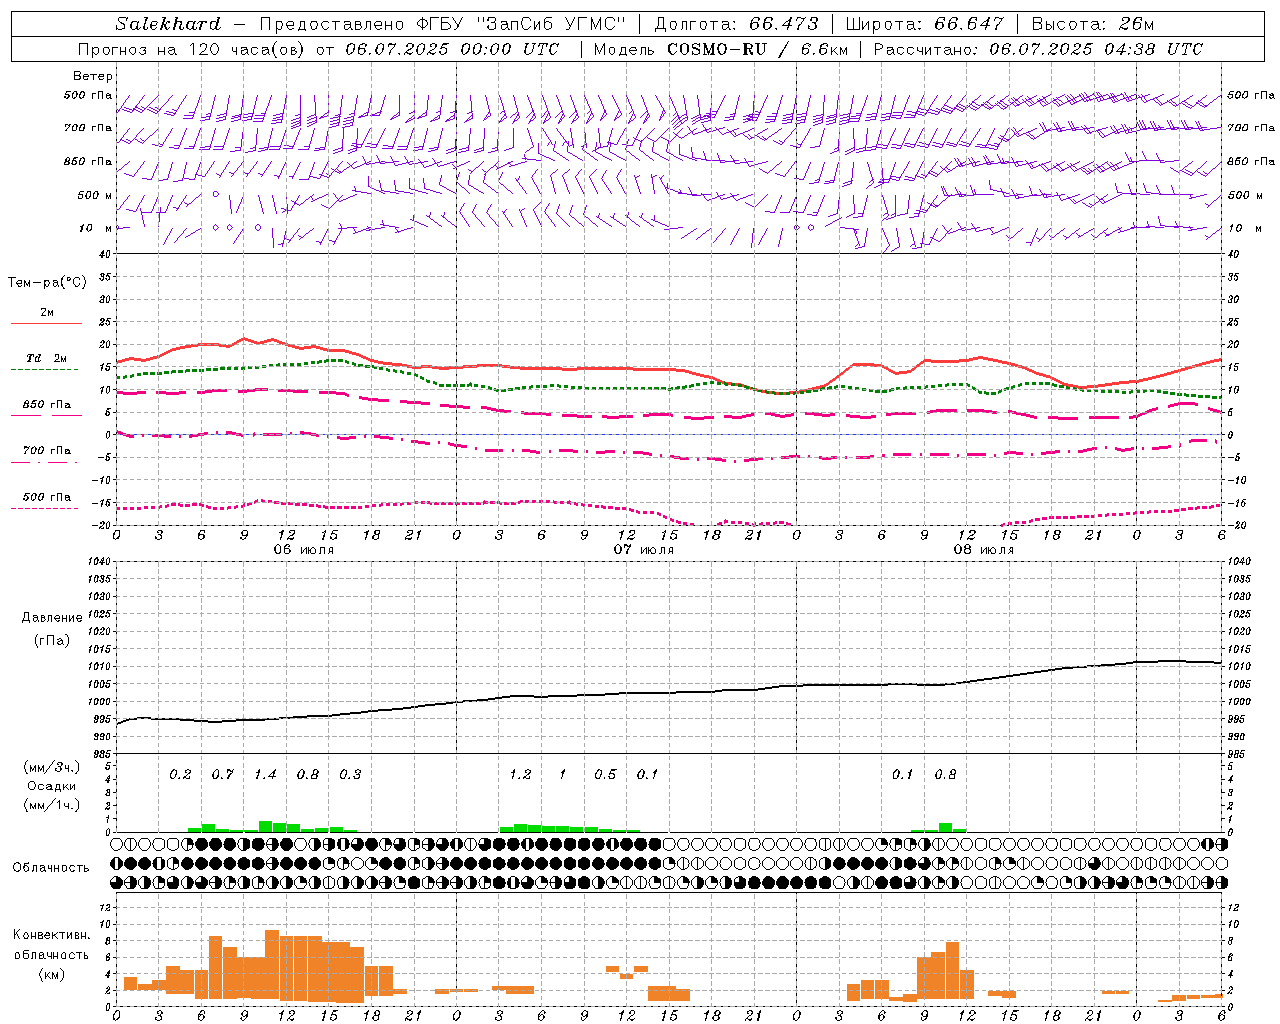Click the precipitation value 0.5
Image resolution: width=1280 pixels, height=1024 pixels.
(x=605, y=775)
